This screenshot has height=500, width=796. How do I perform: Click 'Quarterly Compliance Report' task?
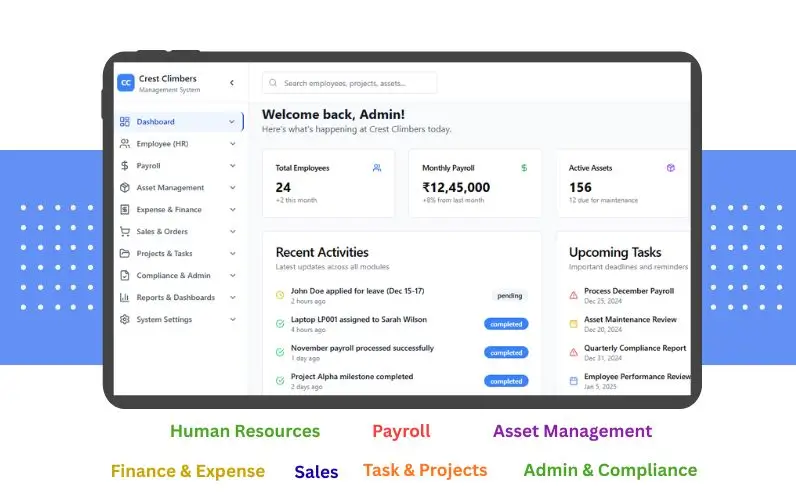[x=635, y=348]
